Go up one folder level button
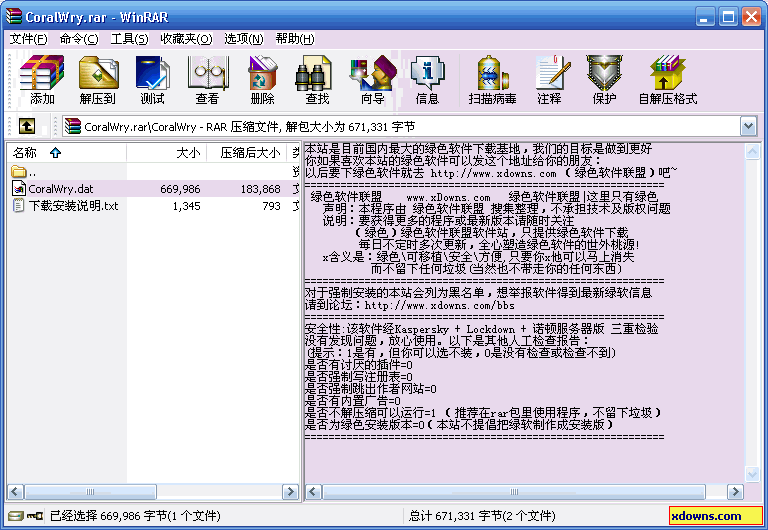Viewport: 768px width, 530px height. [x=27, y=126]
